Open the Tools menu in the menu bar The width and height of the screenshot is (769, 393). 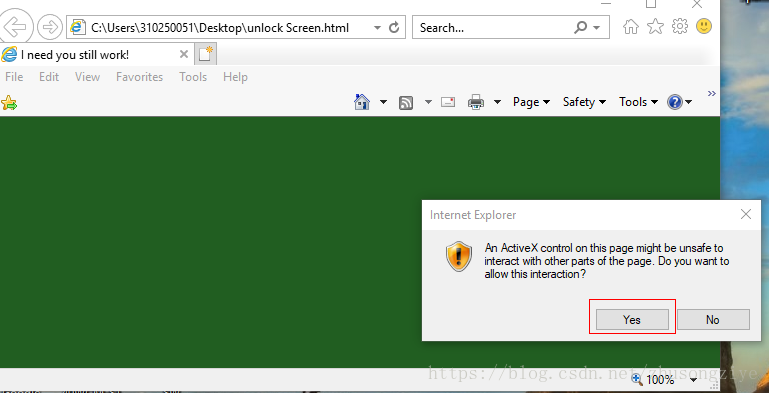pyautogui.click(x=193, y=77)
